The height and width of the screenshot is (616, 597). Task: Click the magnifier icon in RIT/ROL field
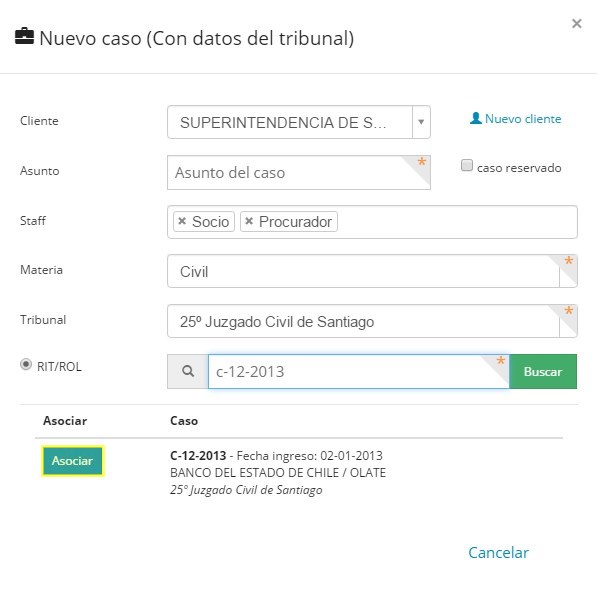tap(188, 371)
